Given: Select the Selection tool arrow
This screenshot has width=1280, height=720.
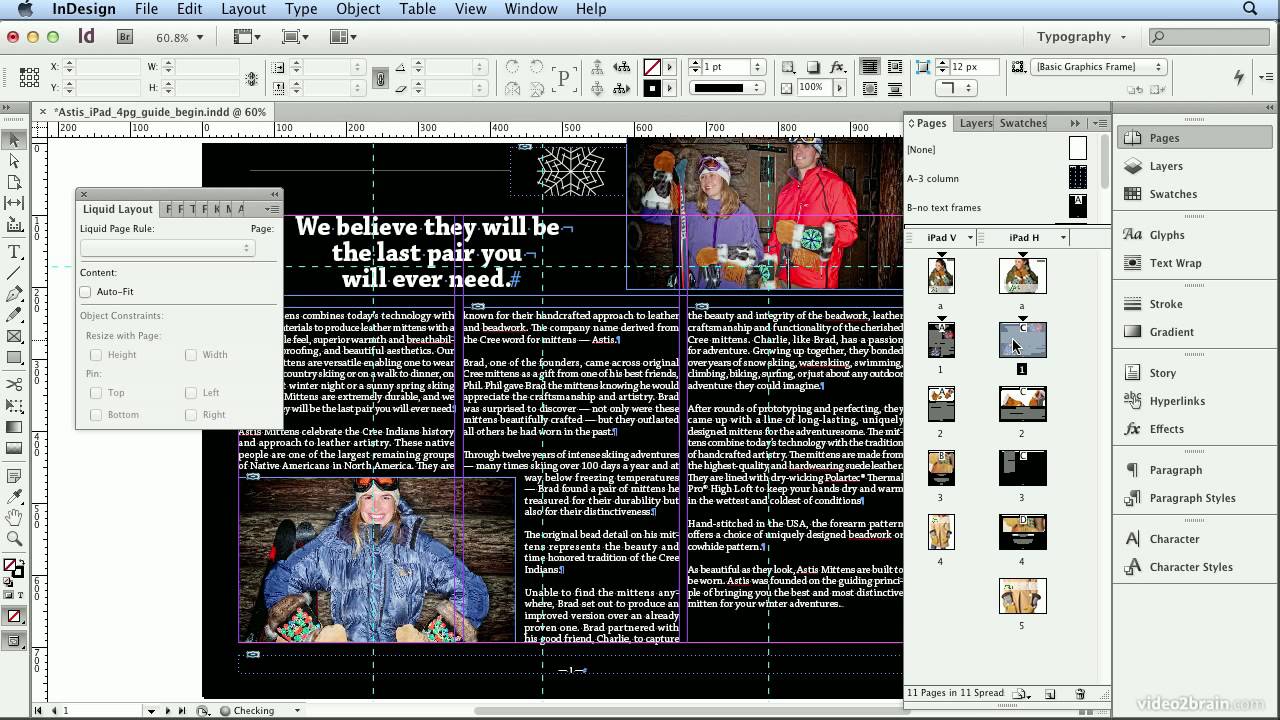Looking at the screenshot, I should pyautogui.click(x=14, y=140).
